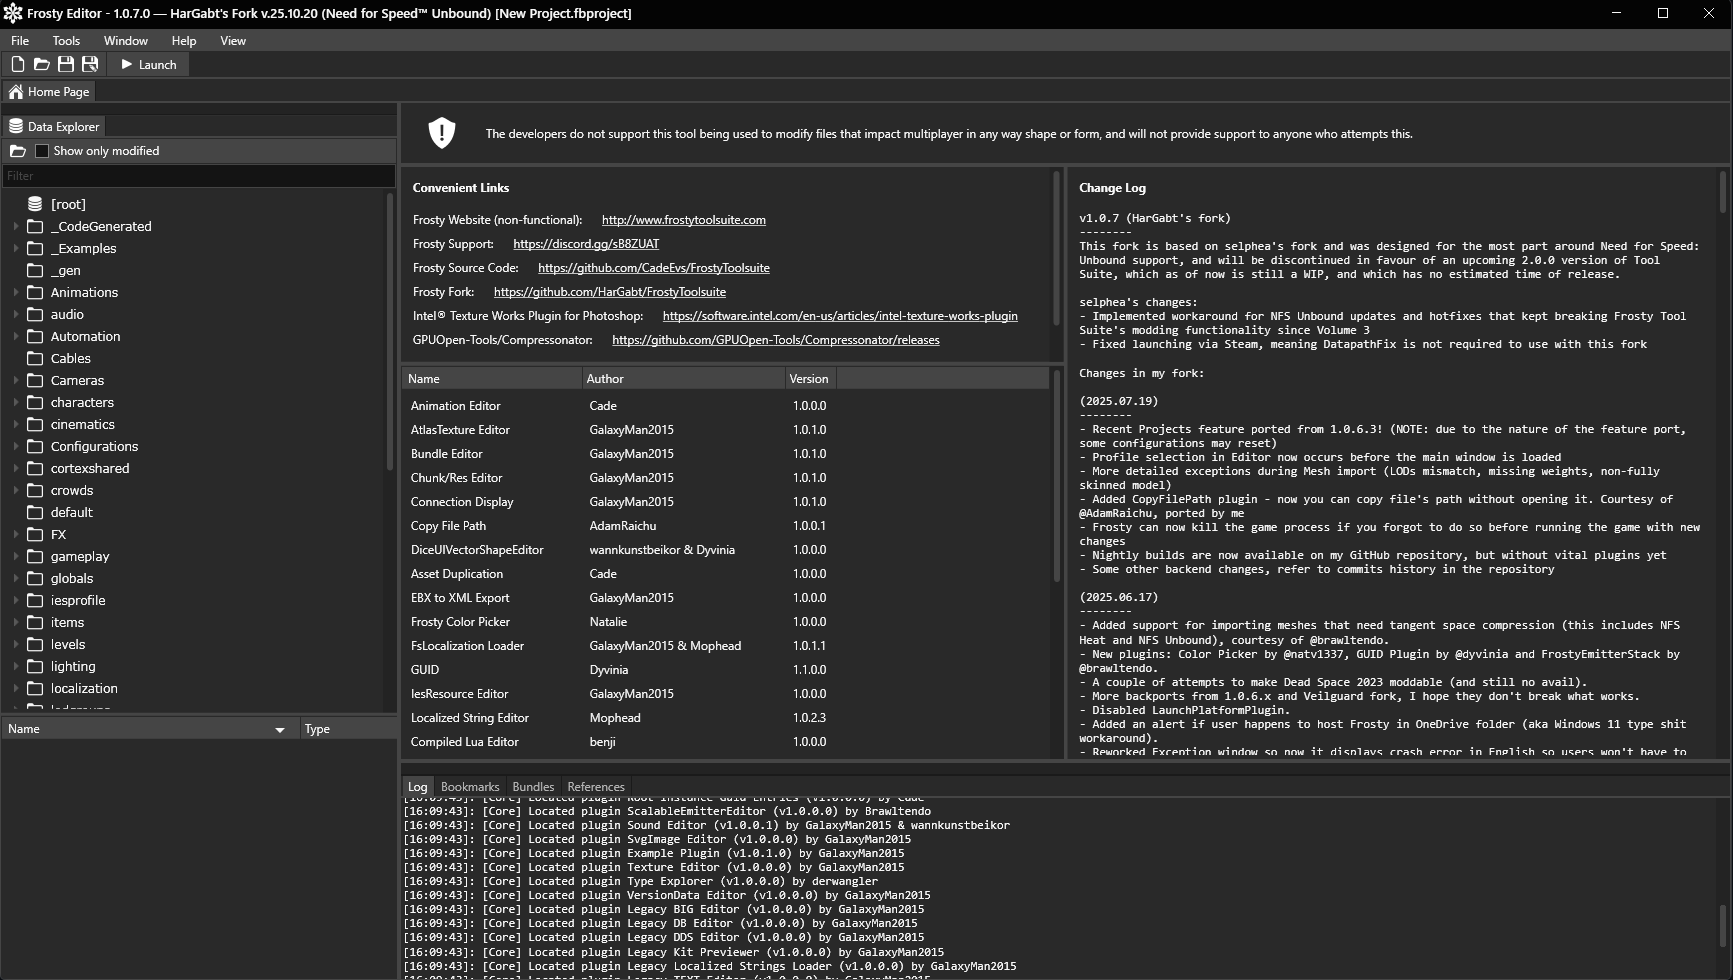Click the _CodeGenerated folder icon
This screenshot has height=980, width=1733.
tap(35, 226)
